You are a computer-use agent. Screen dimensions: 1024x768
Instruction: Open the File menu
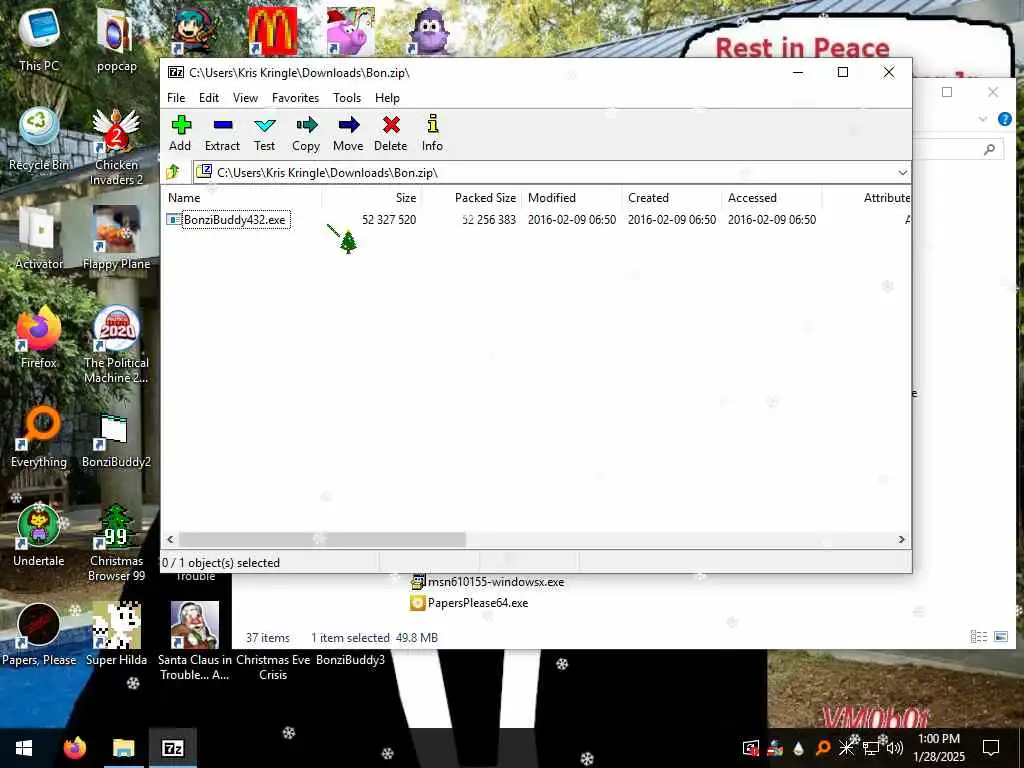[x=176, y=98]
